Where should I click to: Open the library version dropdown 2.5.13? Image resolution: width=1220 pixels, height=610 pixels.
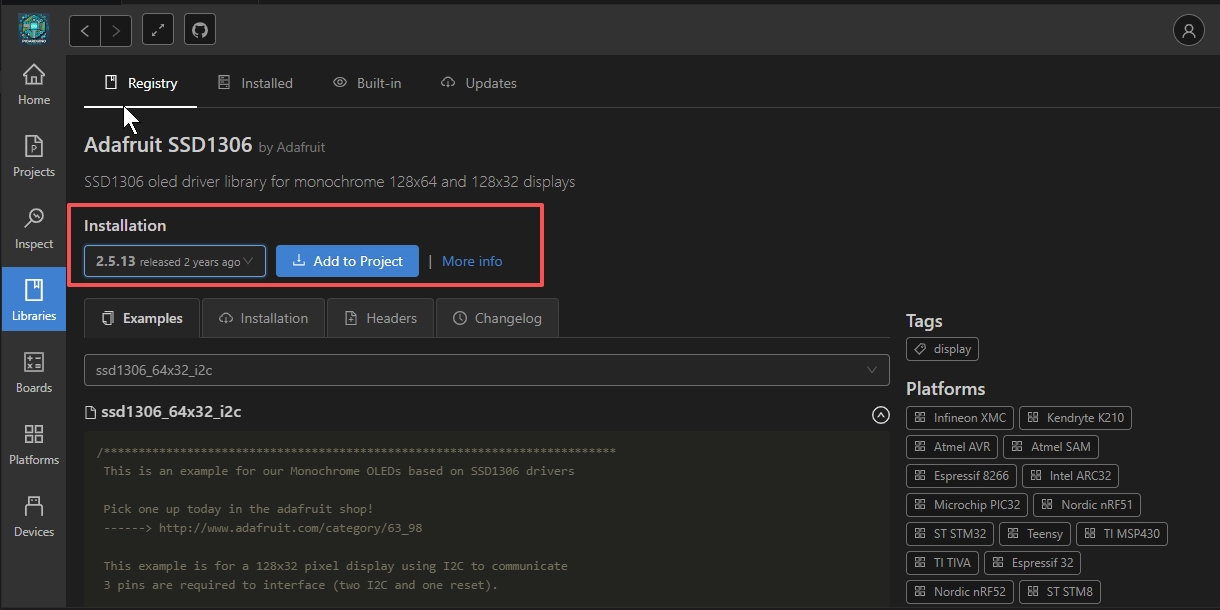tap(175, 261)
